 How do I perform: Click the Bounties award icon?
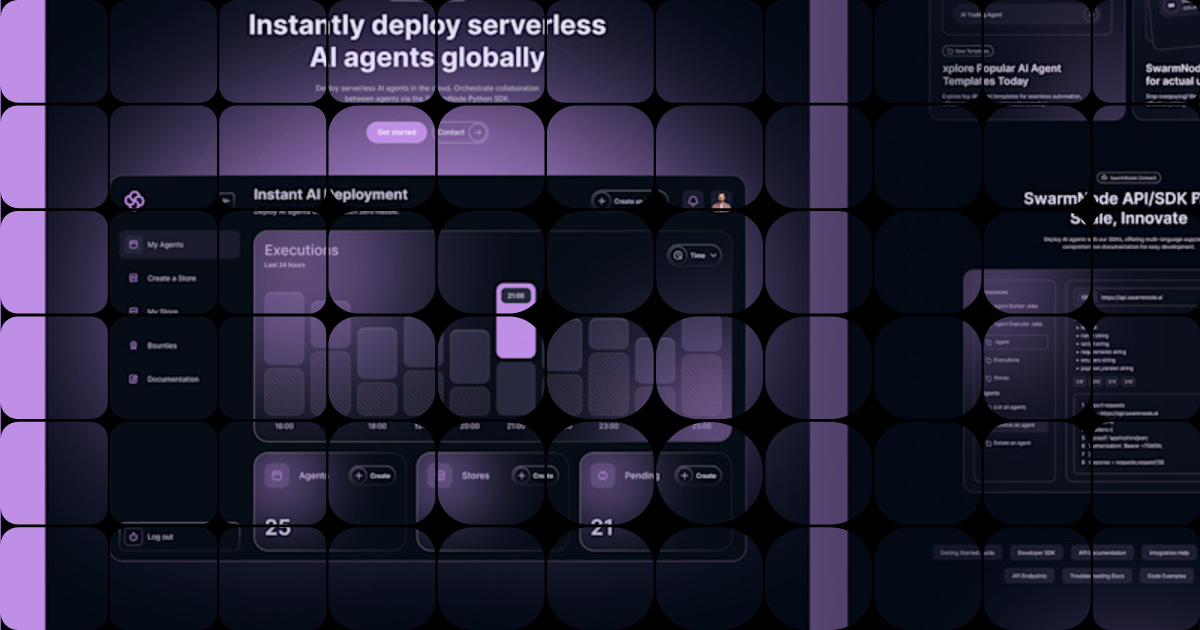click(x=133, y=345)
